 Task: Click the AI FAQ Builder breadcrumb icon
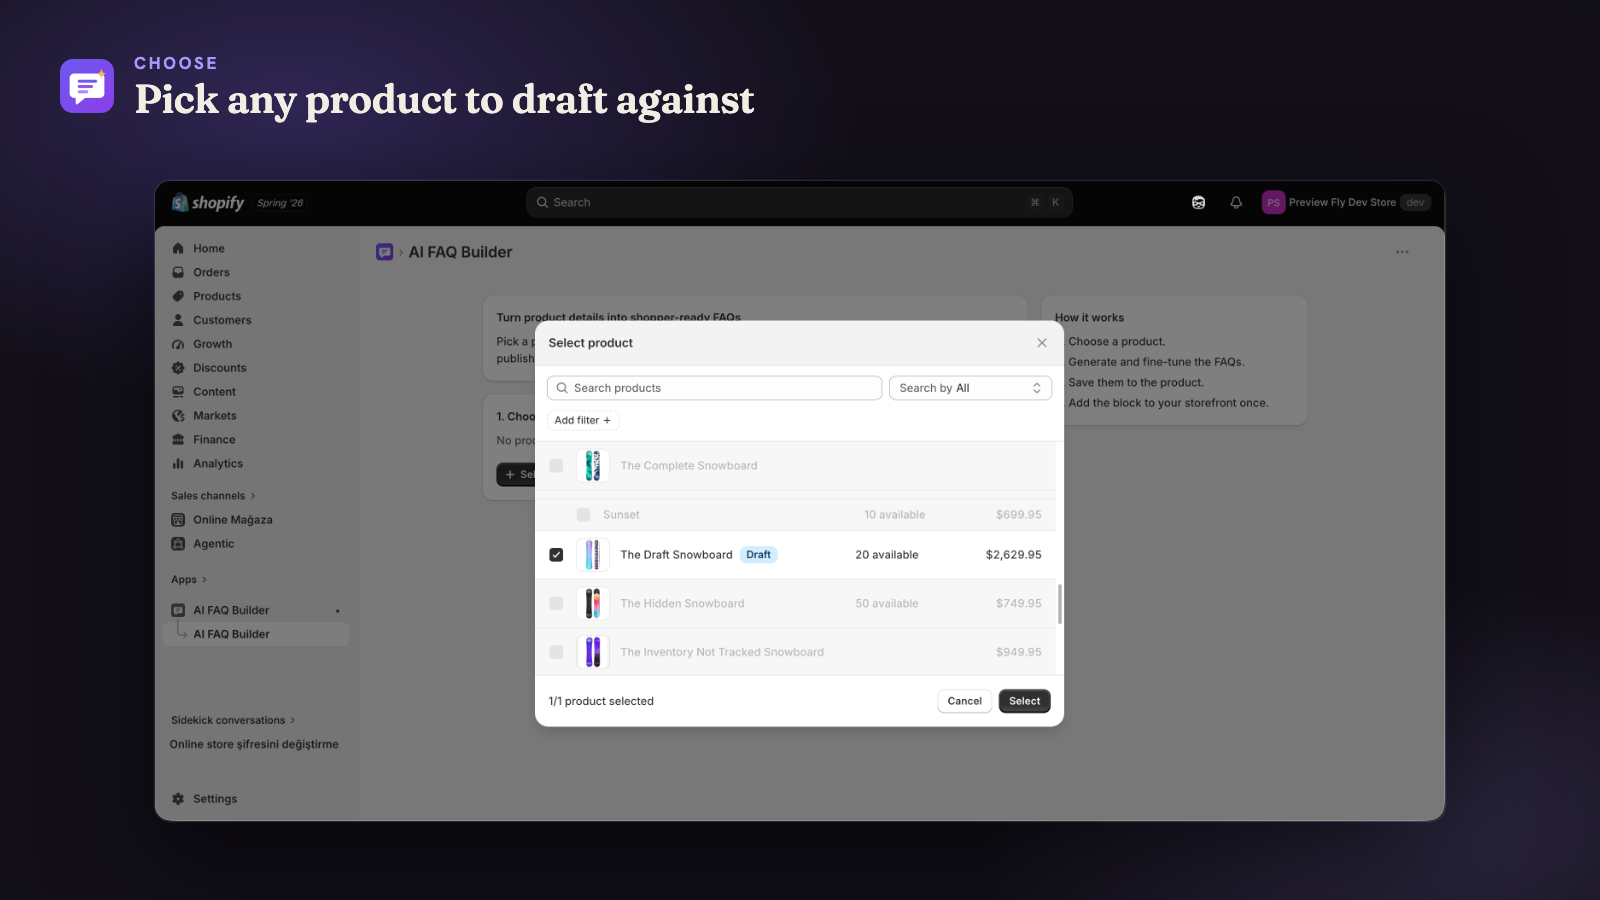pyautogui.click(x=384, y=252)
